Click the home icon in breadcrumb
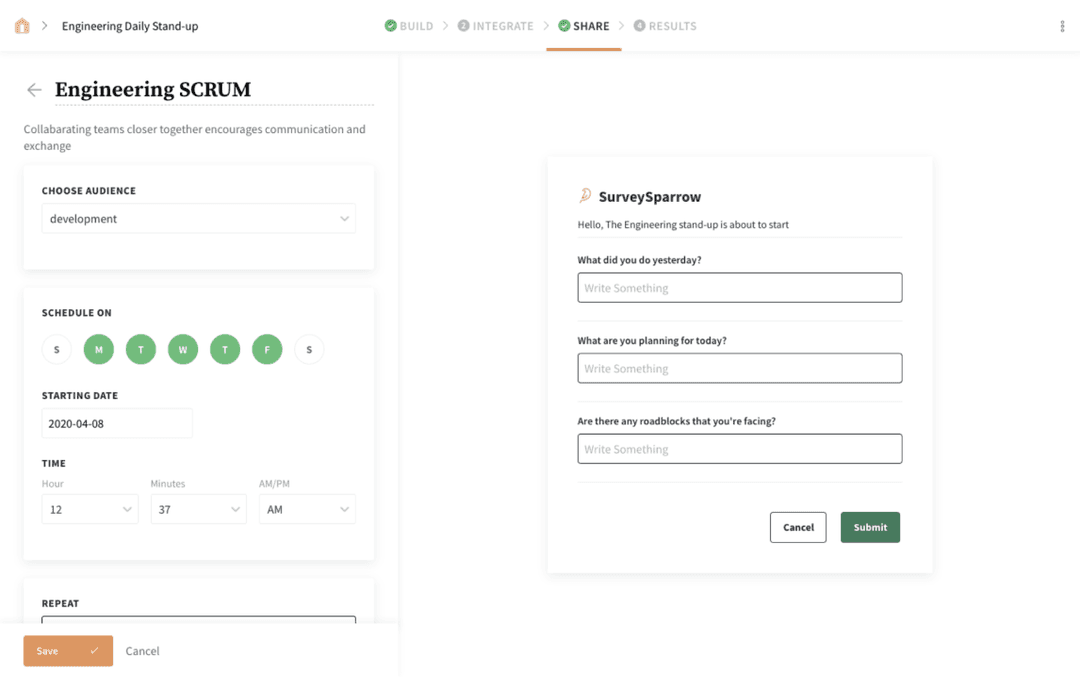 point(22,26)
